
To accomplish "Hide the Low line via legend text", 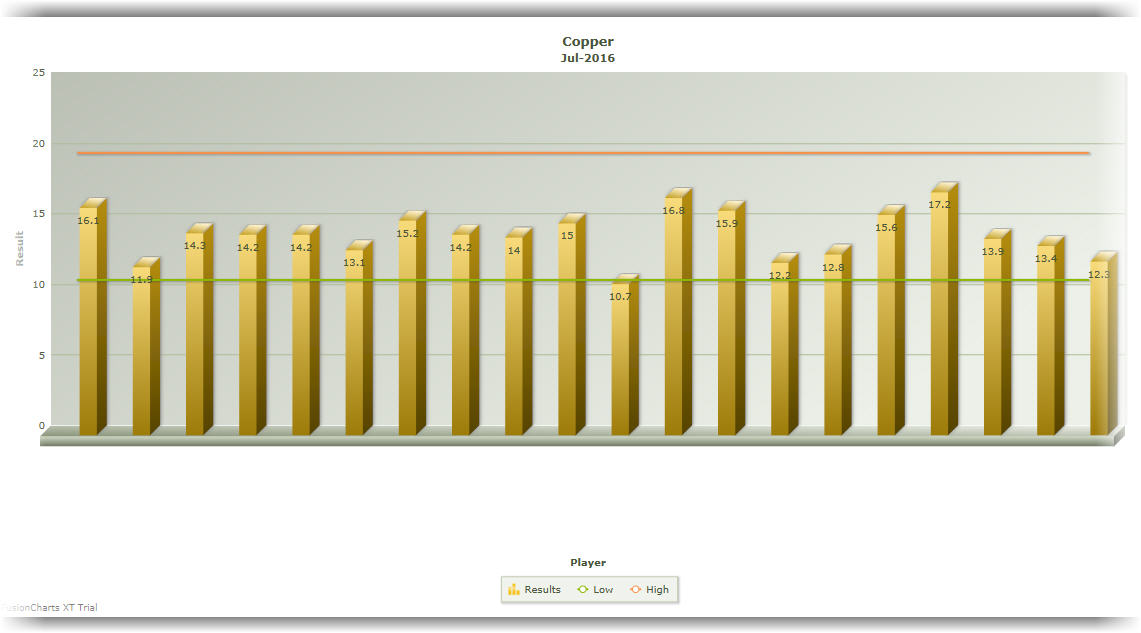I will coord(603,590).
